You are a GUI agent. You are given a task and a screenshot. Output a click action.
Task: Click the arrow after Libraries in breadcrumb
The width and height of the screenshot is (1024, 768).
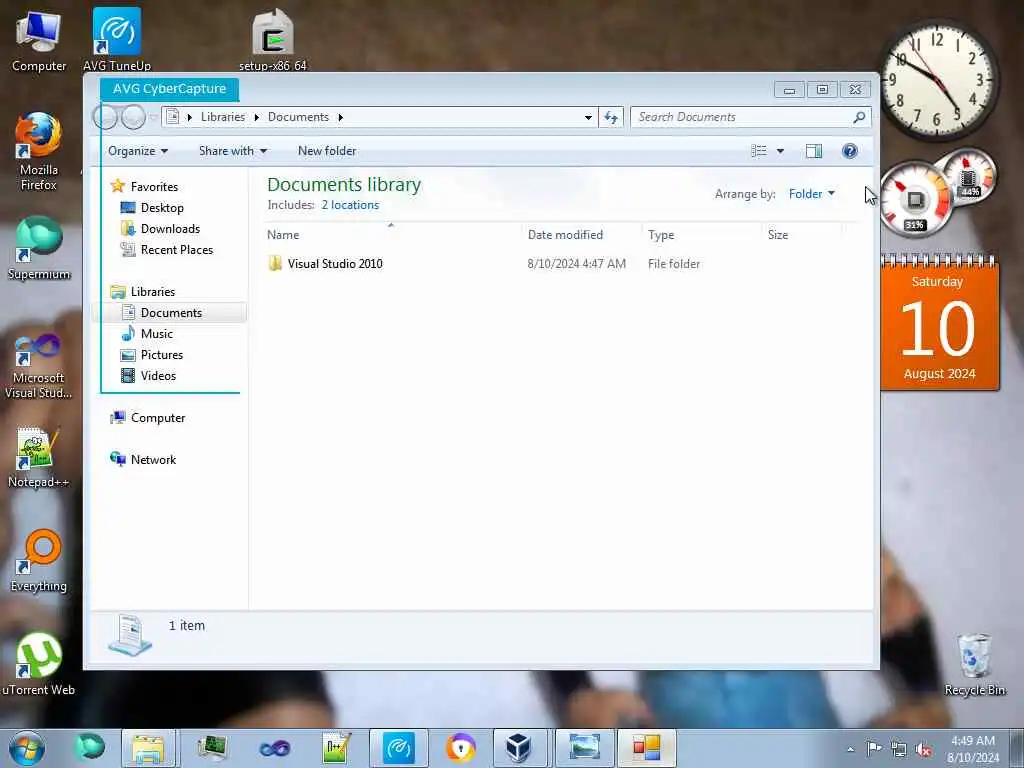[x=257, y=118]
